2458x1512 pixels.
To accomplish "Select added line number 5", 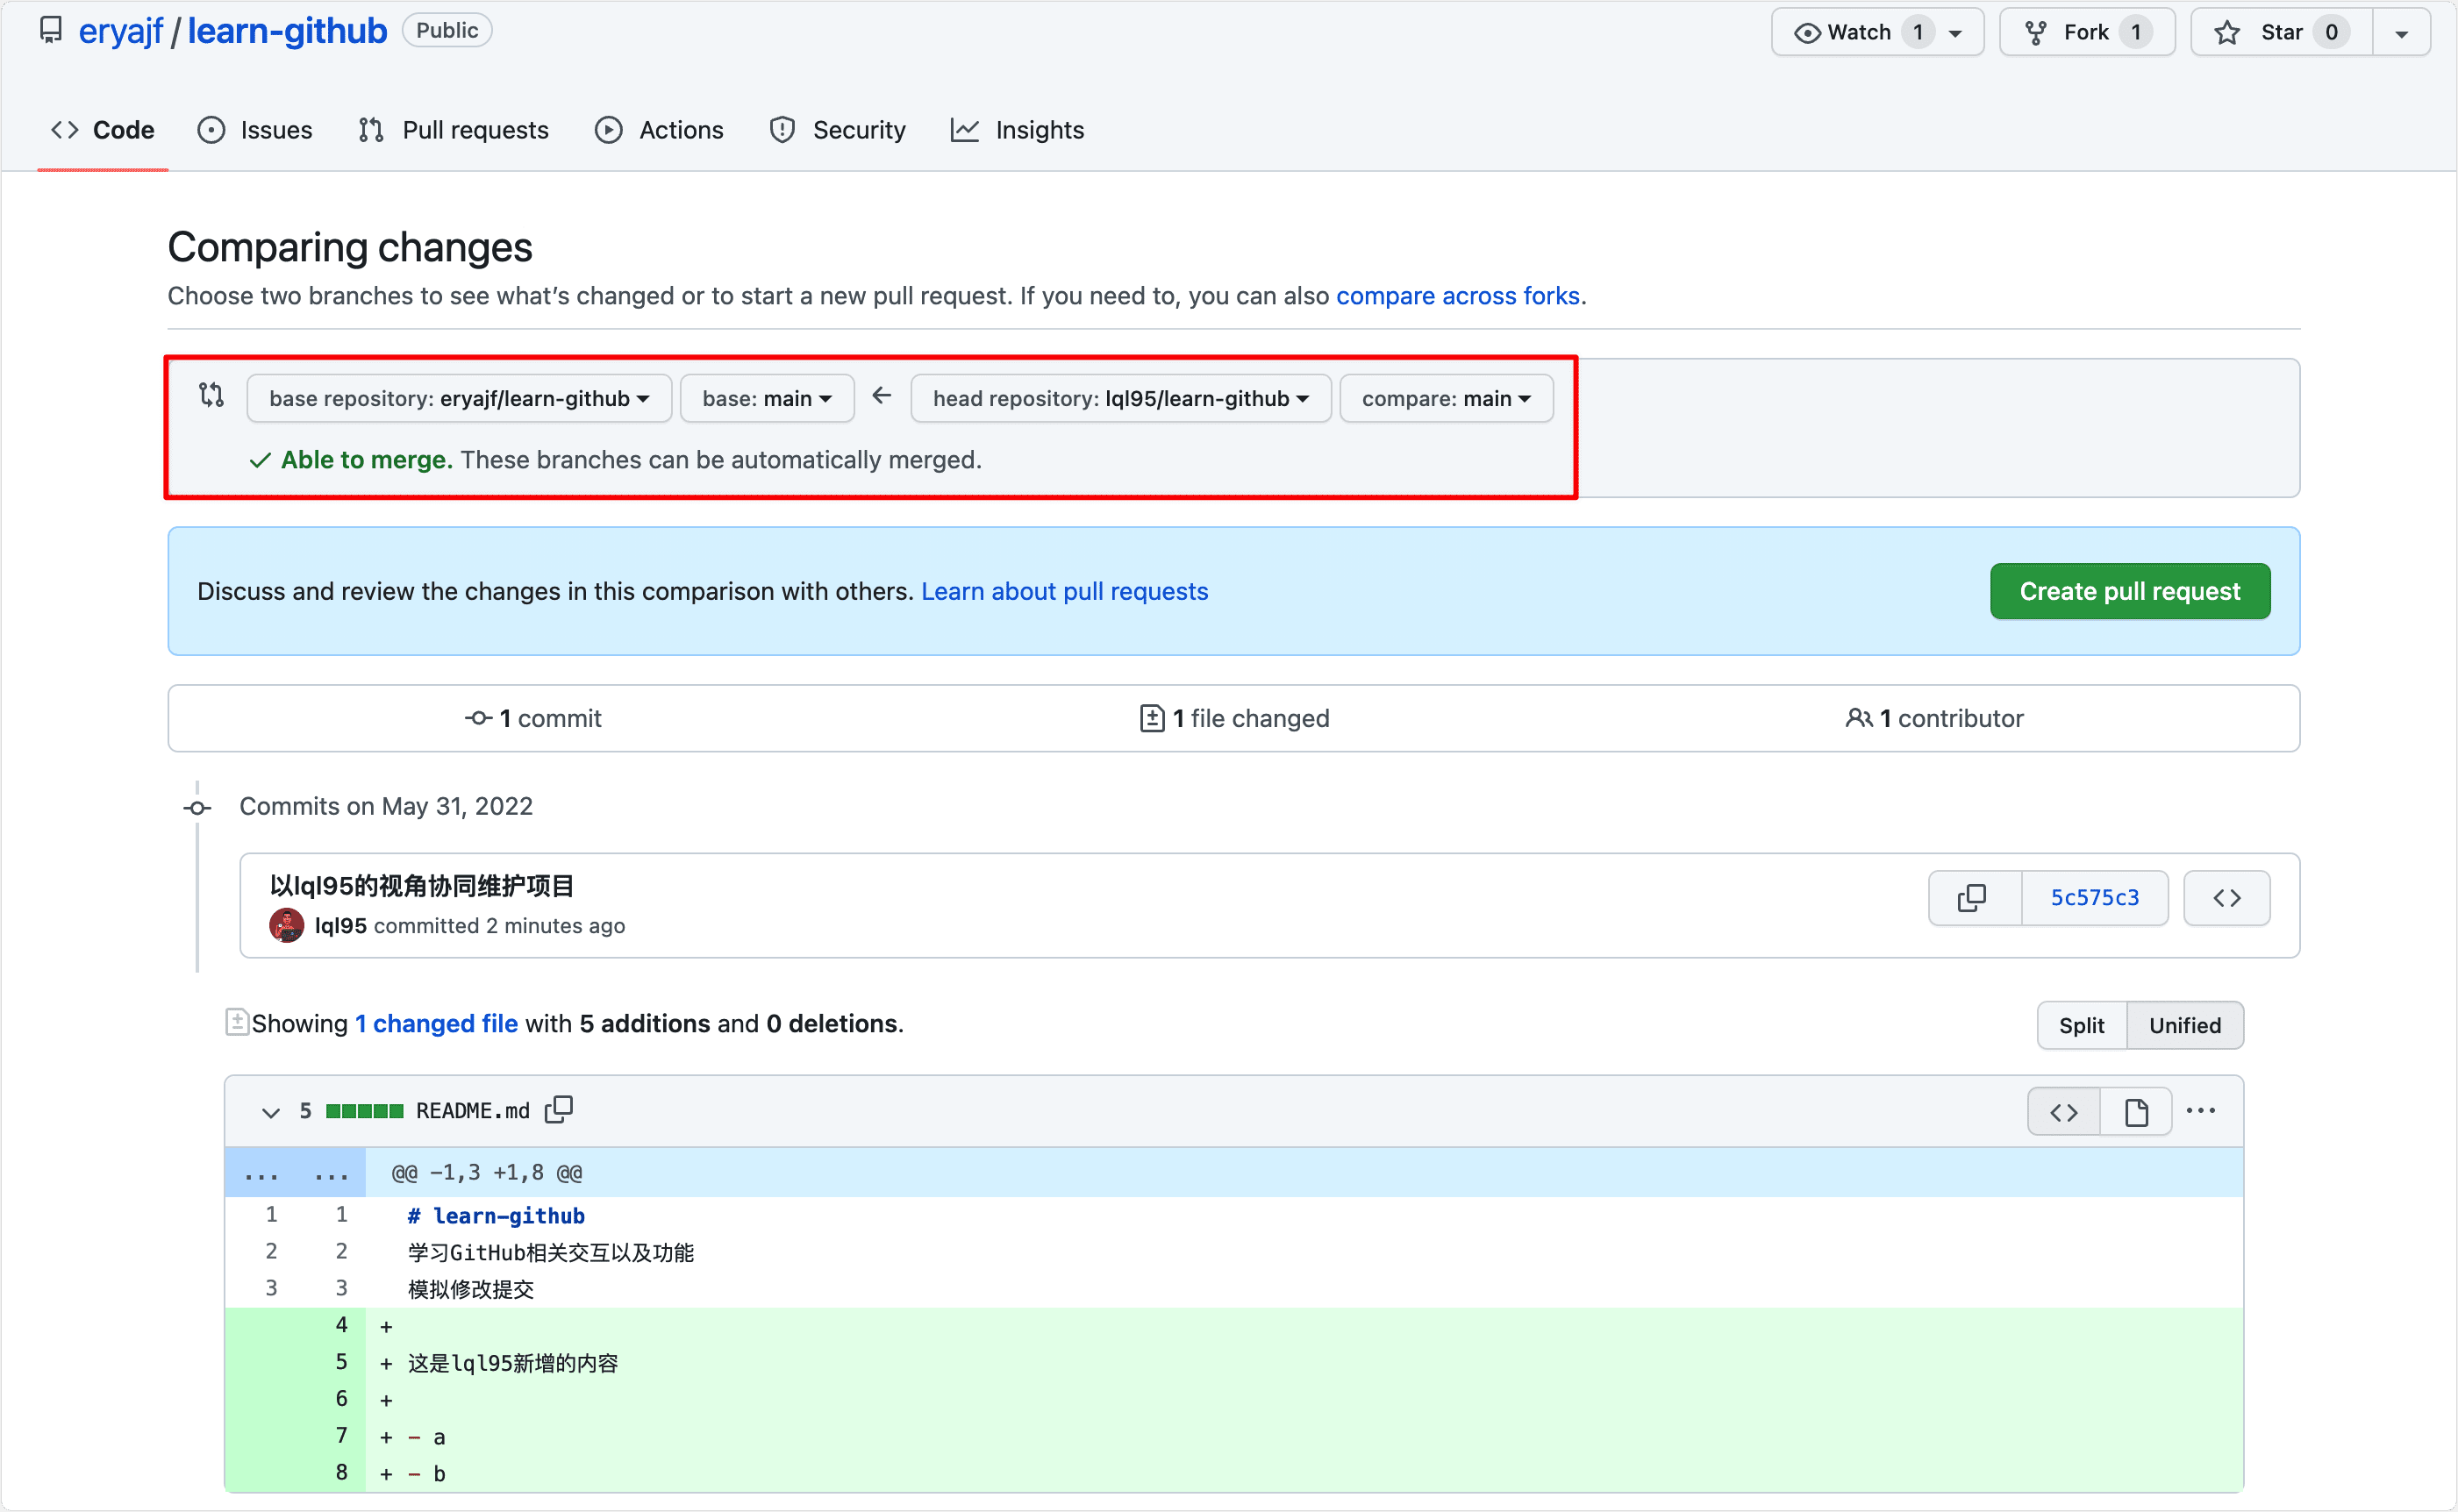I will [x=341, y=1362].
